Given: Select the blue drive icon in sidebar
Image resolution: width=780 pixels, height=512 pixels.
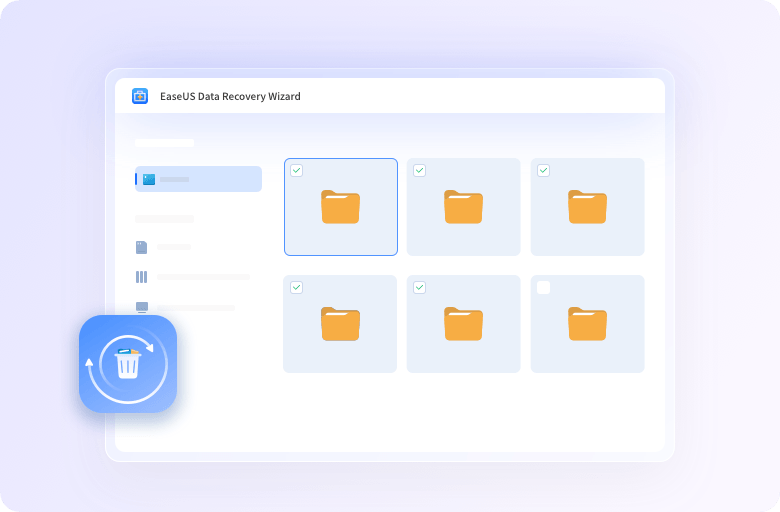Looking at the screenshot, I should tap(149, 179).
